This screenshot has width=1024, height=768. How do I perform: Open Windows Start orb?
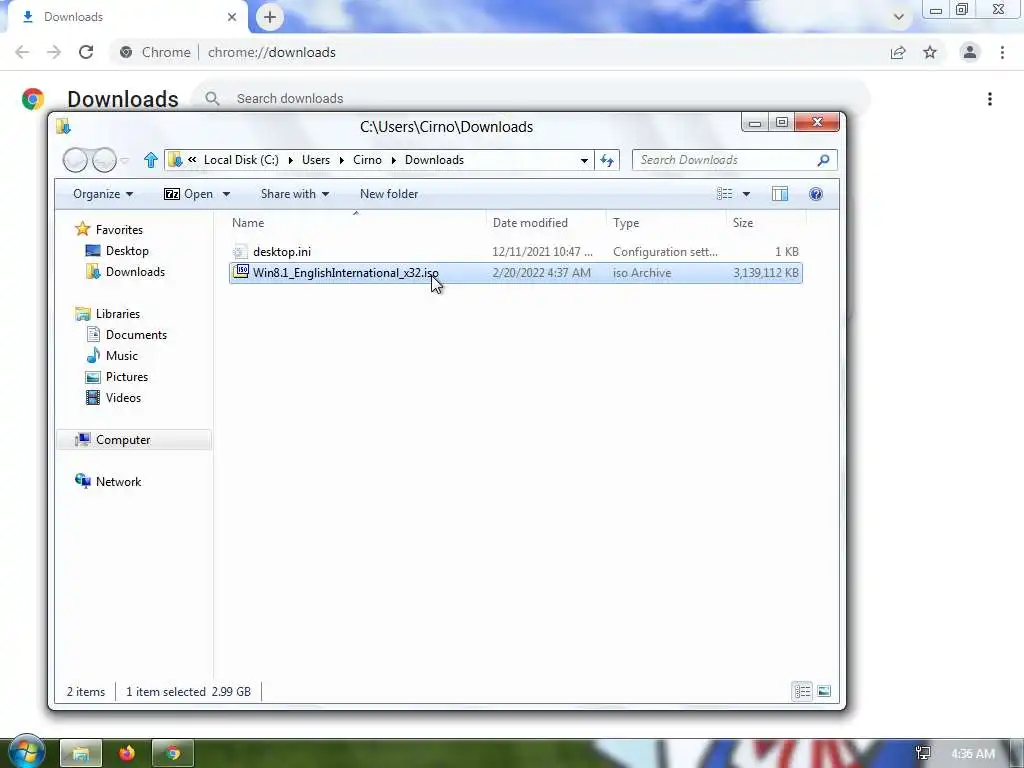(x=26, y=752)
